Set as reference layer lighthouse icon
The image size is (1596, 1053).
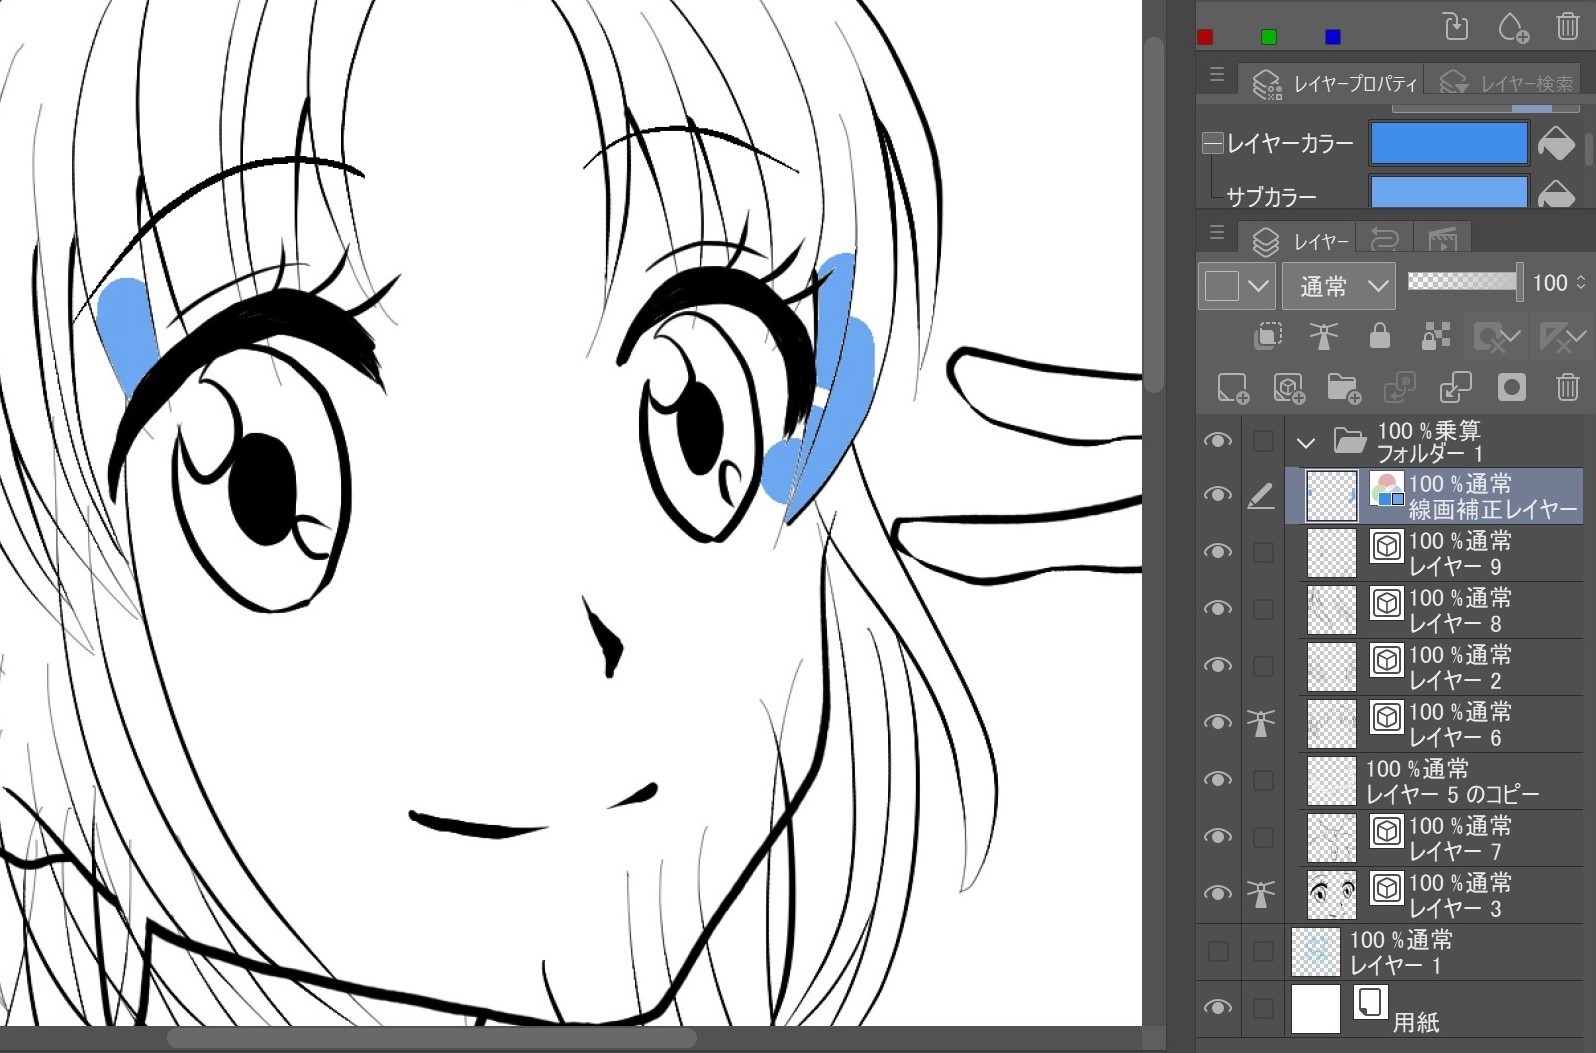[x=1324, y=336]
